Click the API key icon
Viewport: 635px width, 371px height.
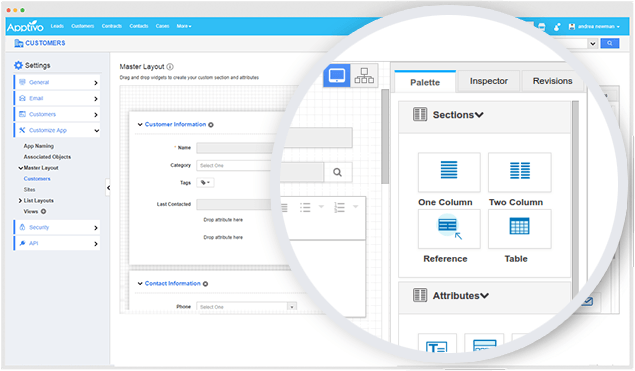(22, 243)
